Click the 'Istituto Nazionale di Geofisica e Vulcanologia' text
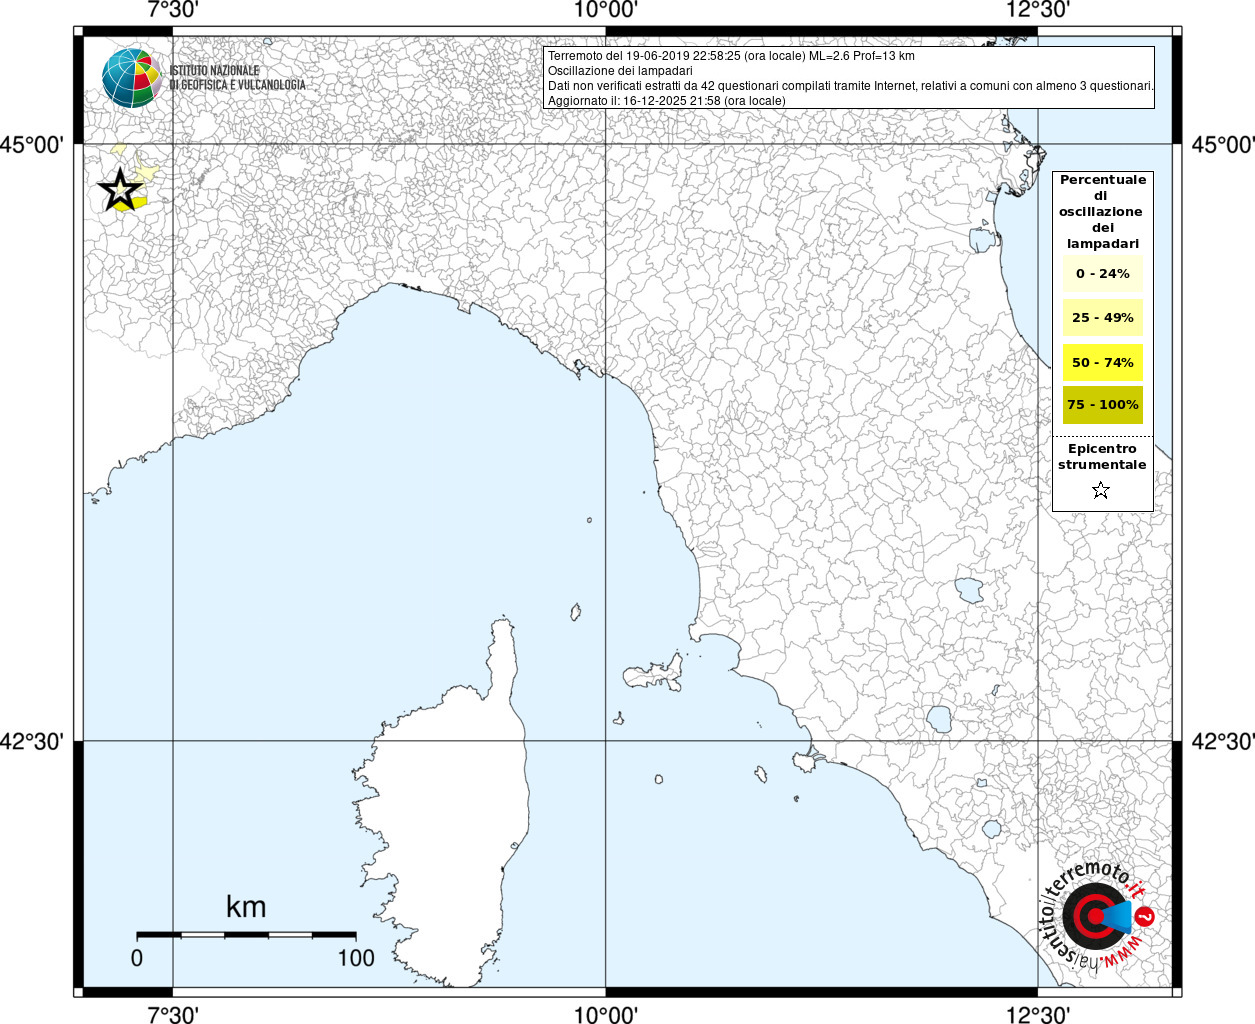 [238, 78]
